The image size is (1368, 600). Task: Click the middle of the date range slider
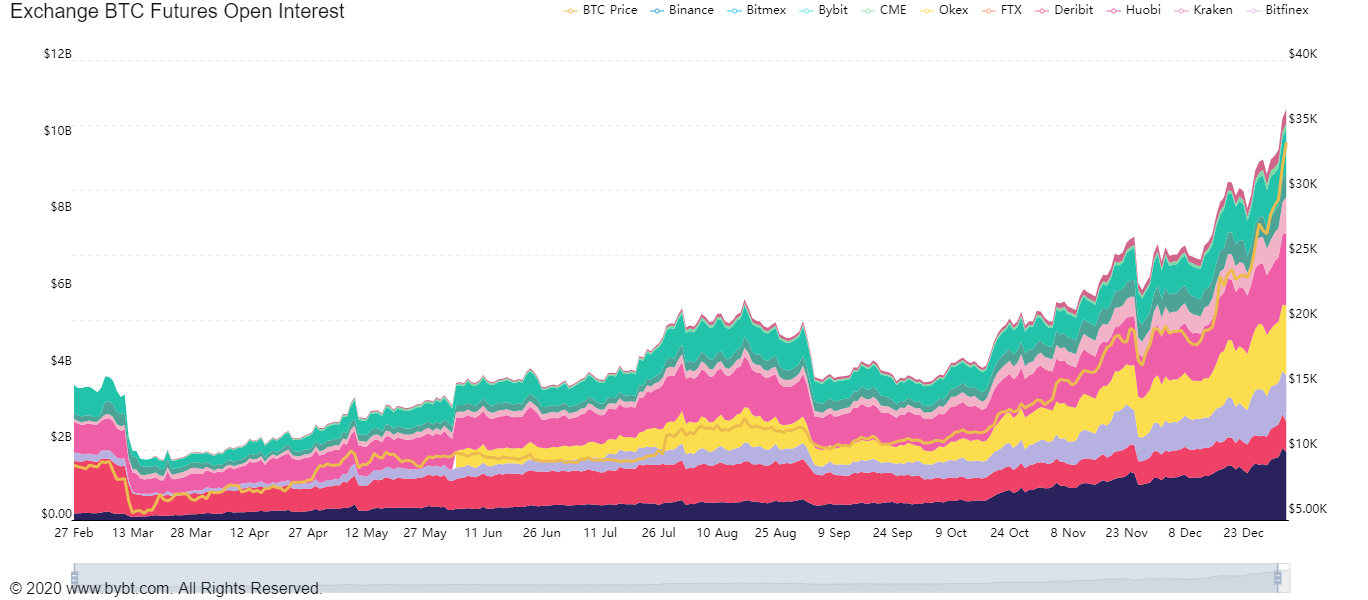point(676,577)
